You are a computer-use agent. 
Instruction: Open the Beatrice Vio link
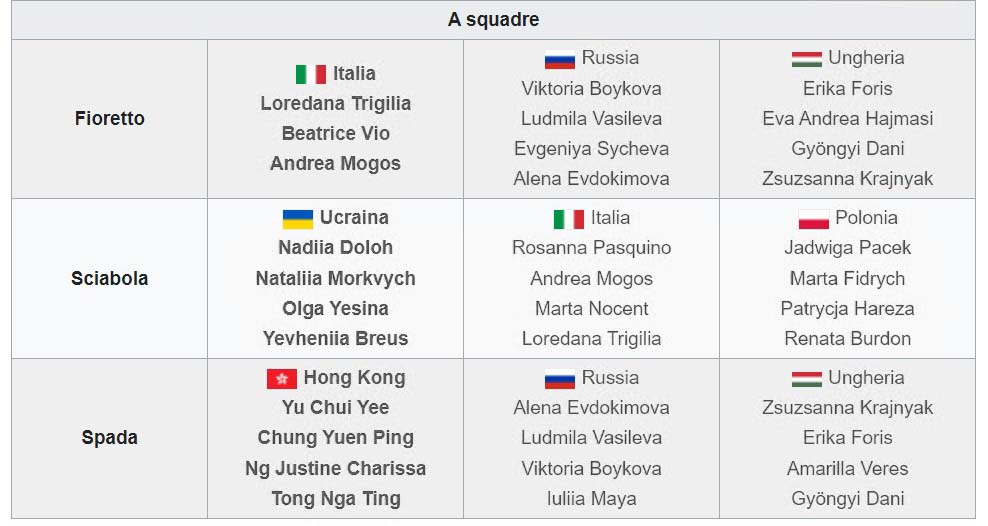(336, 134)
